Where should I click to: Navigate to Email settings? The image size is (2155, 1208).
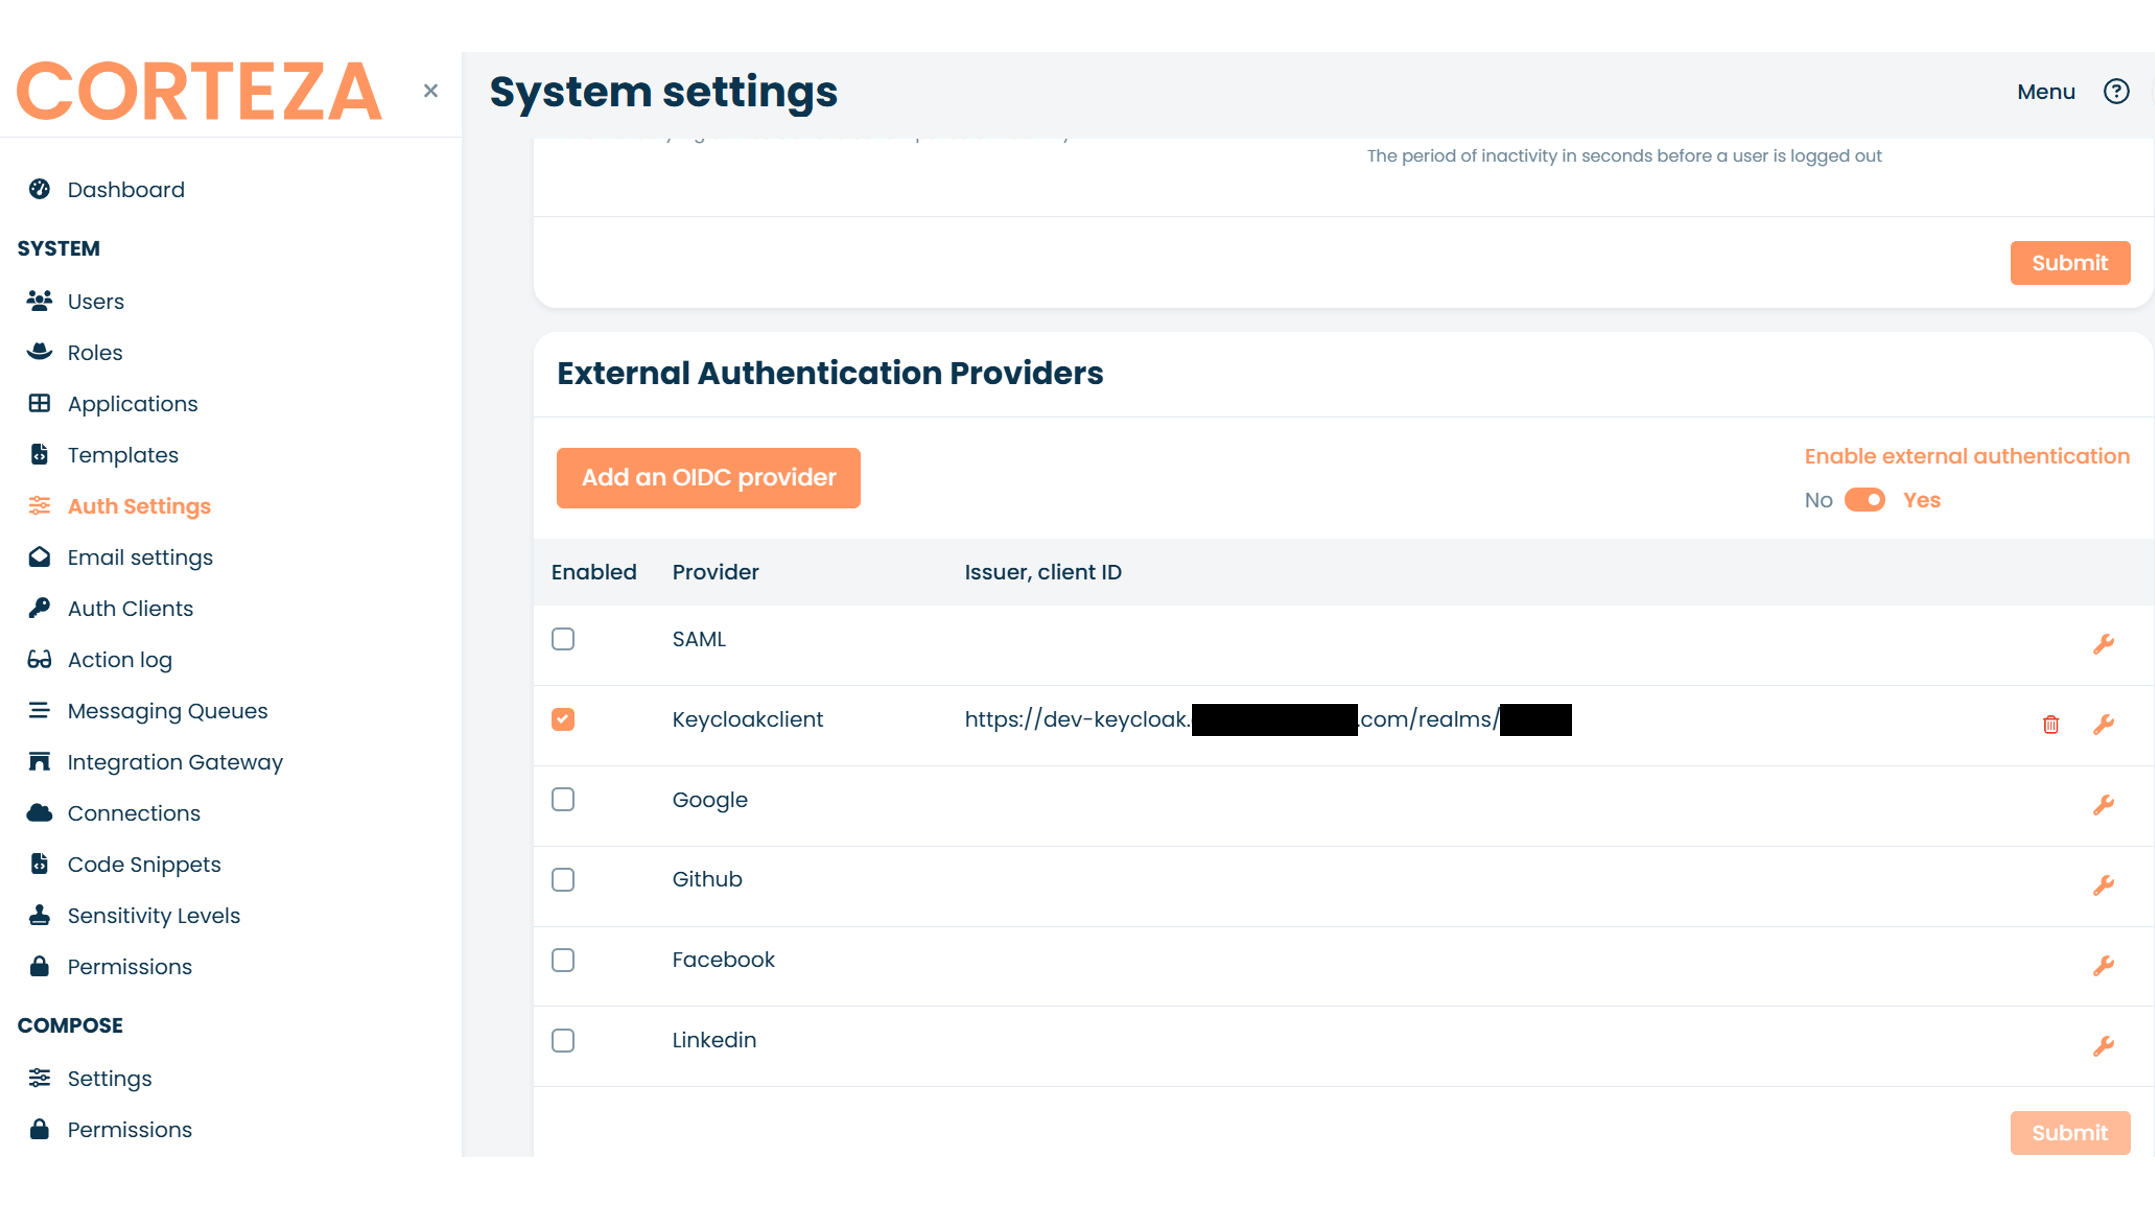pyautogui.click(x=140, y=557)
